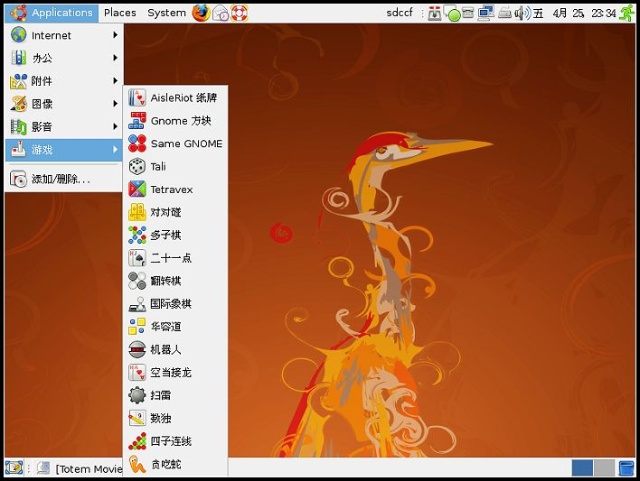Click the green running man logout icon

(627, 13)
